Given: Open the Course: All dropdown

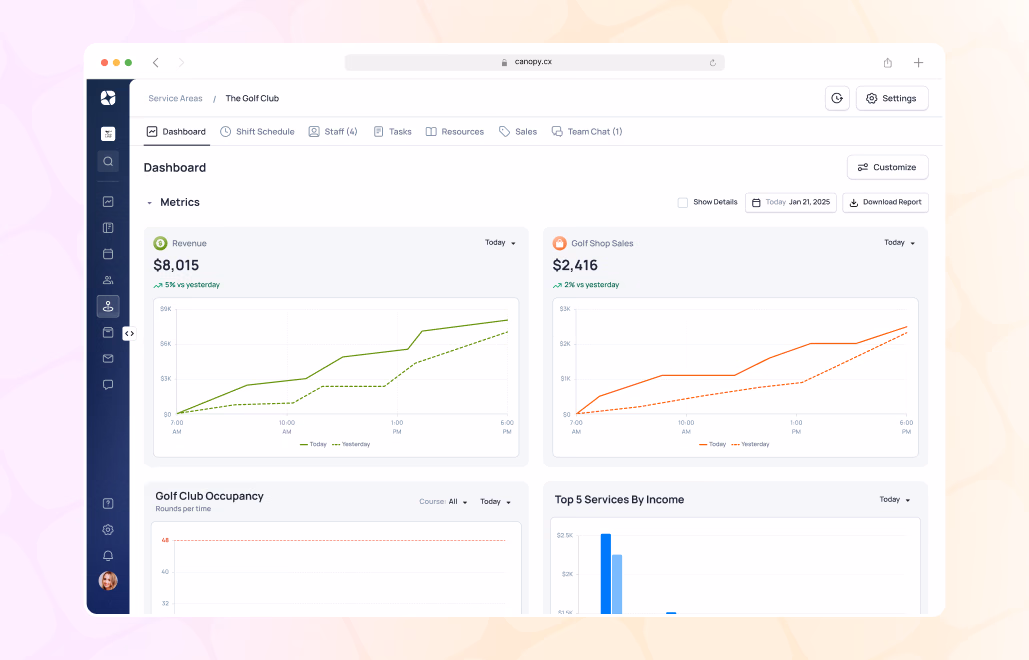Looking at the screenshot, I should point(444,502).
